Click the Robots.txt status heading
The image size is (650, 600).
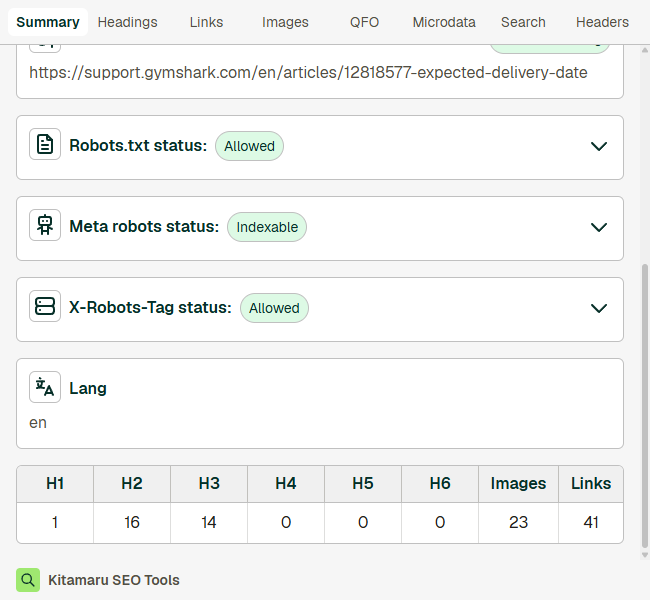pyautogui.click(x=138, y=146)
